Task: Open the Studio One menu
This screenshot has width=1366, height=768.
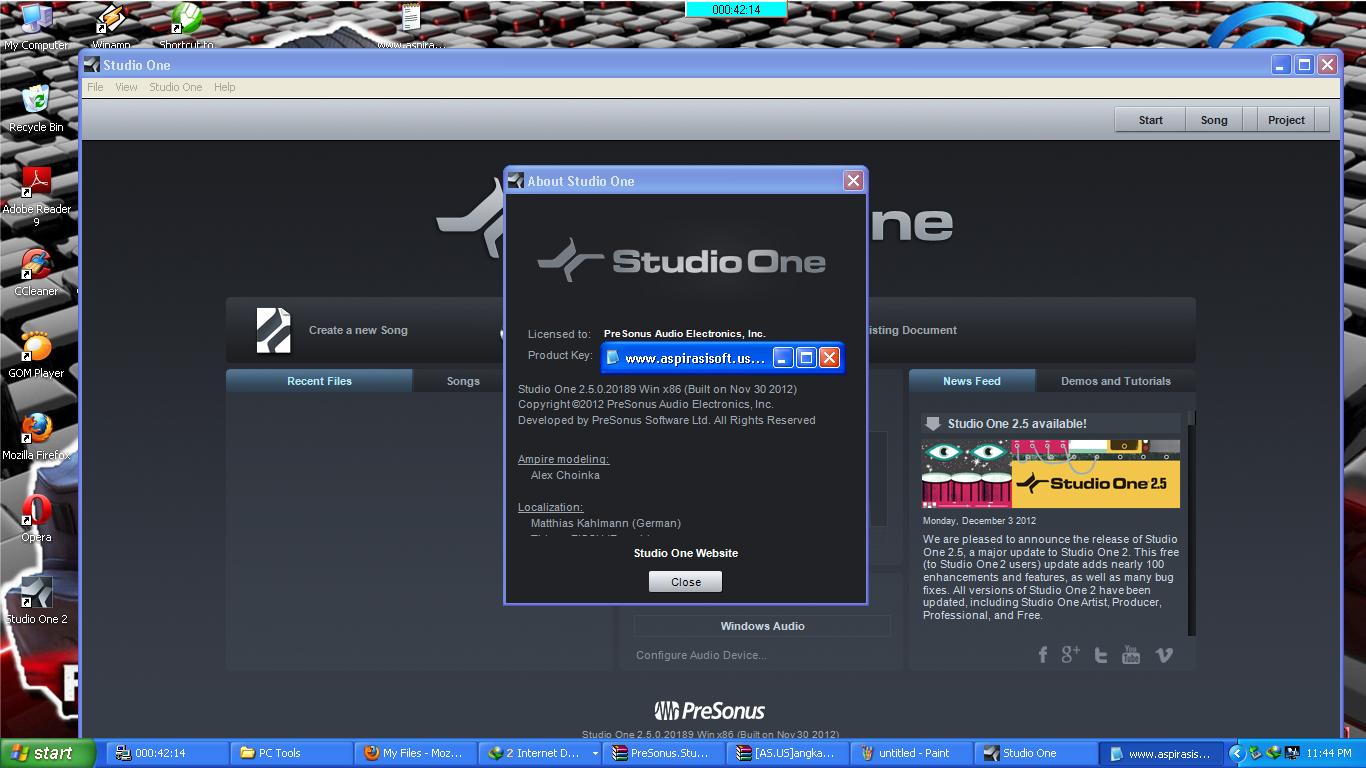Action: [176, 87]
